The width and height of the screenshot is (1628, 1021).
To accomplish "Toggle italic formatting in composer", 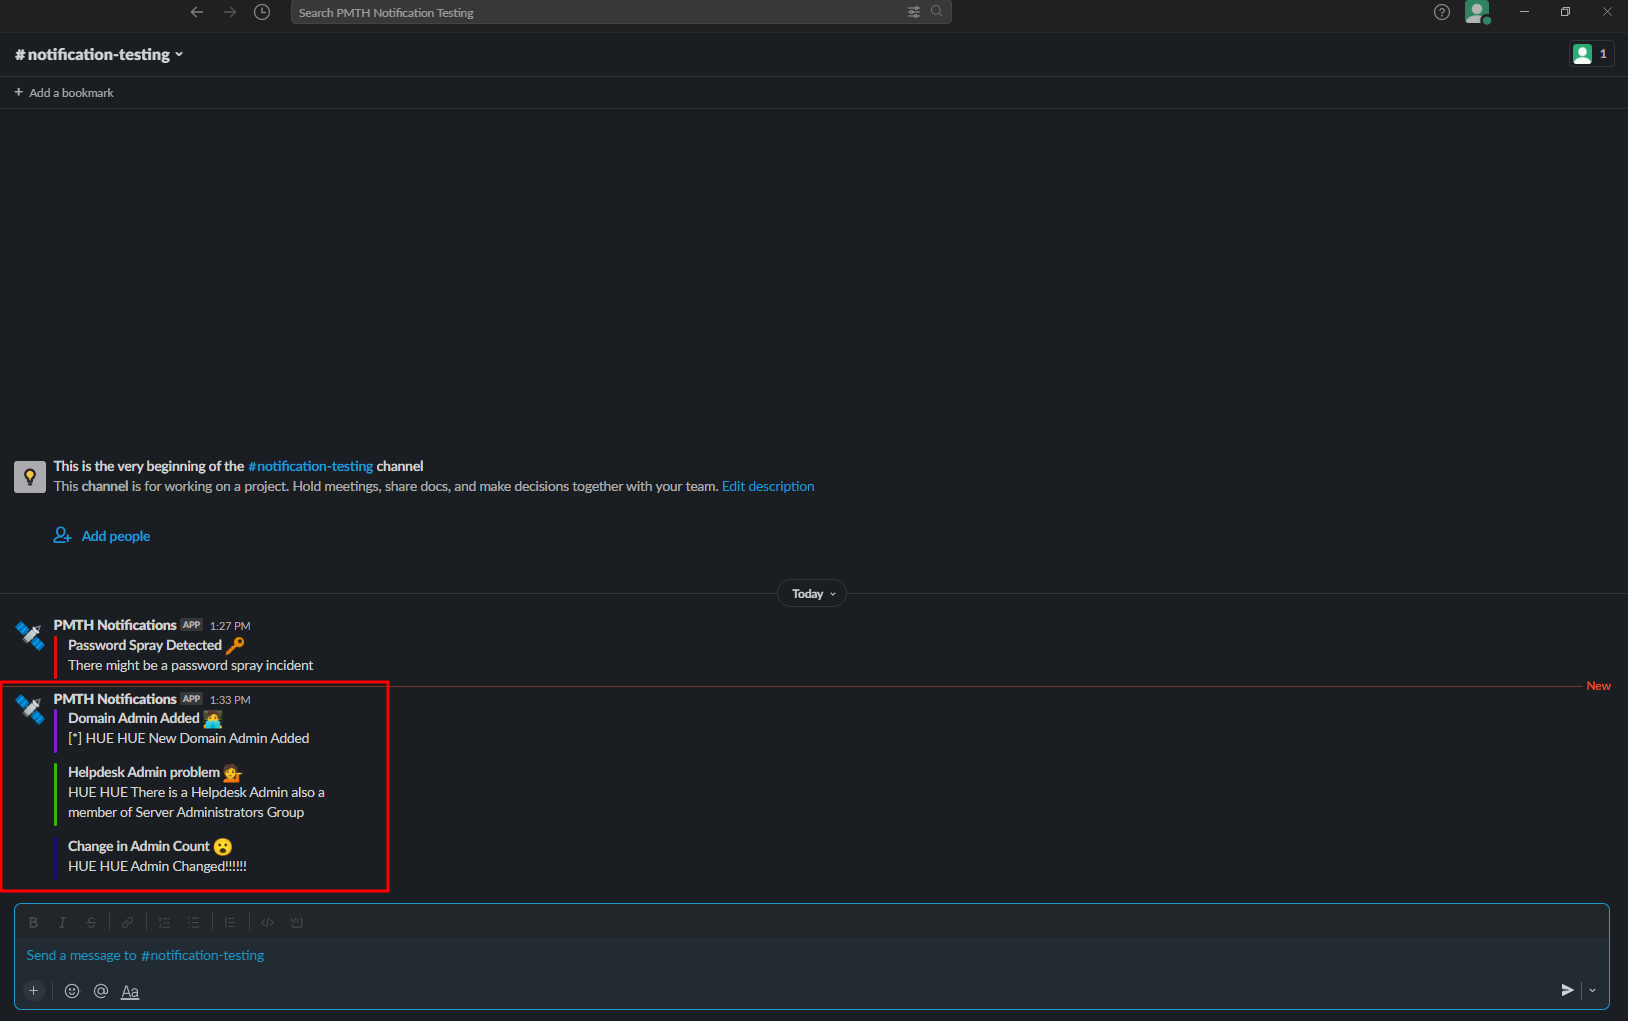I will pos(62,922).
